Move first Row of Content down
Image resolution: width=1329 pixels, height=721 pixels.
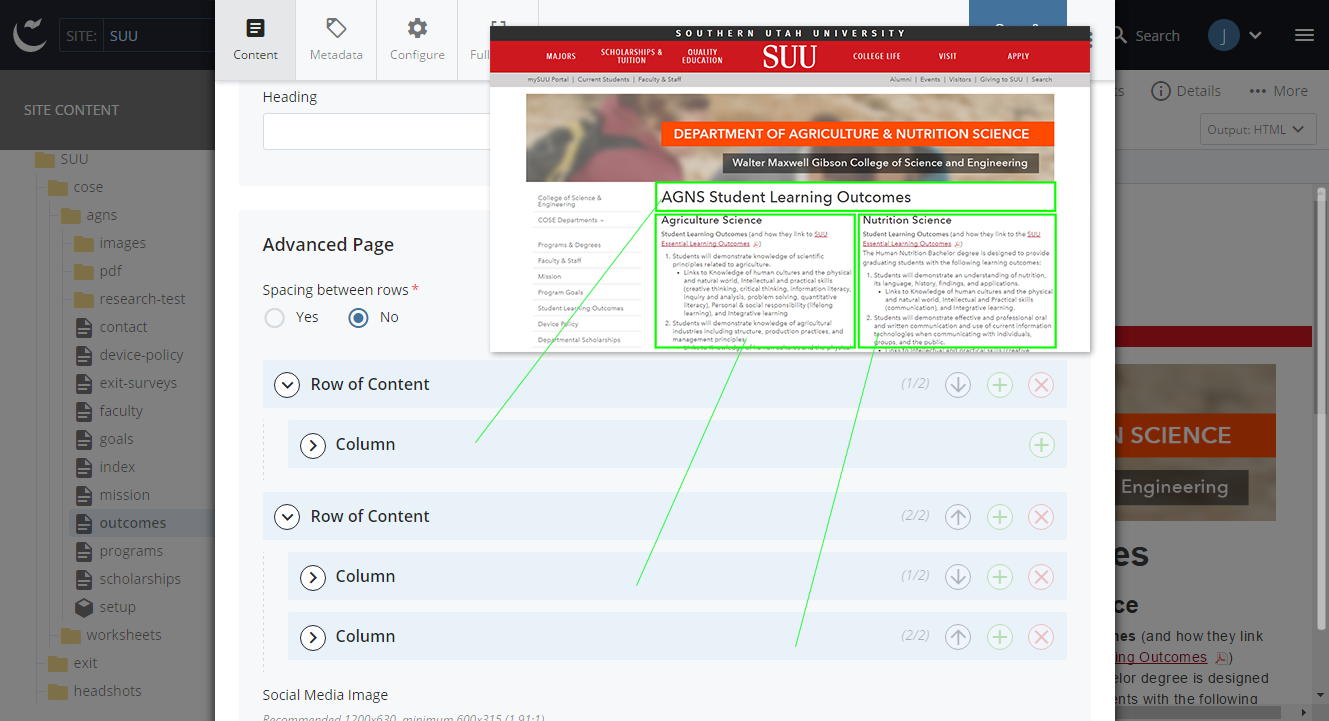[958, 385]
